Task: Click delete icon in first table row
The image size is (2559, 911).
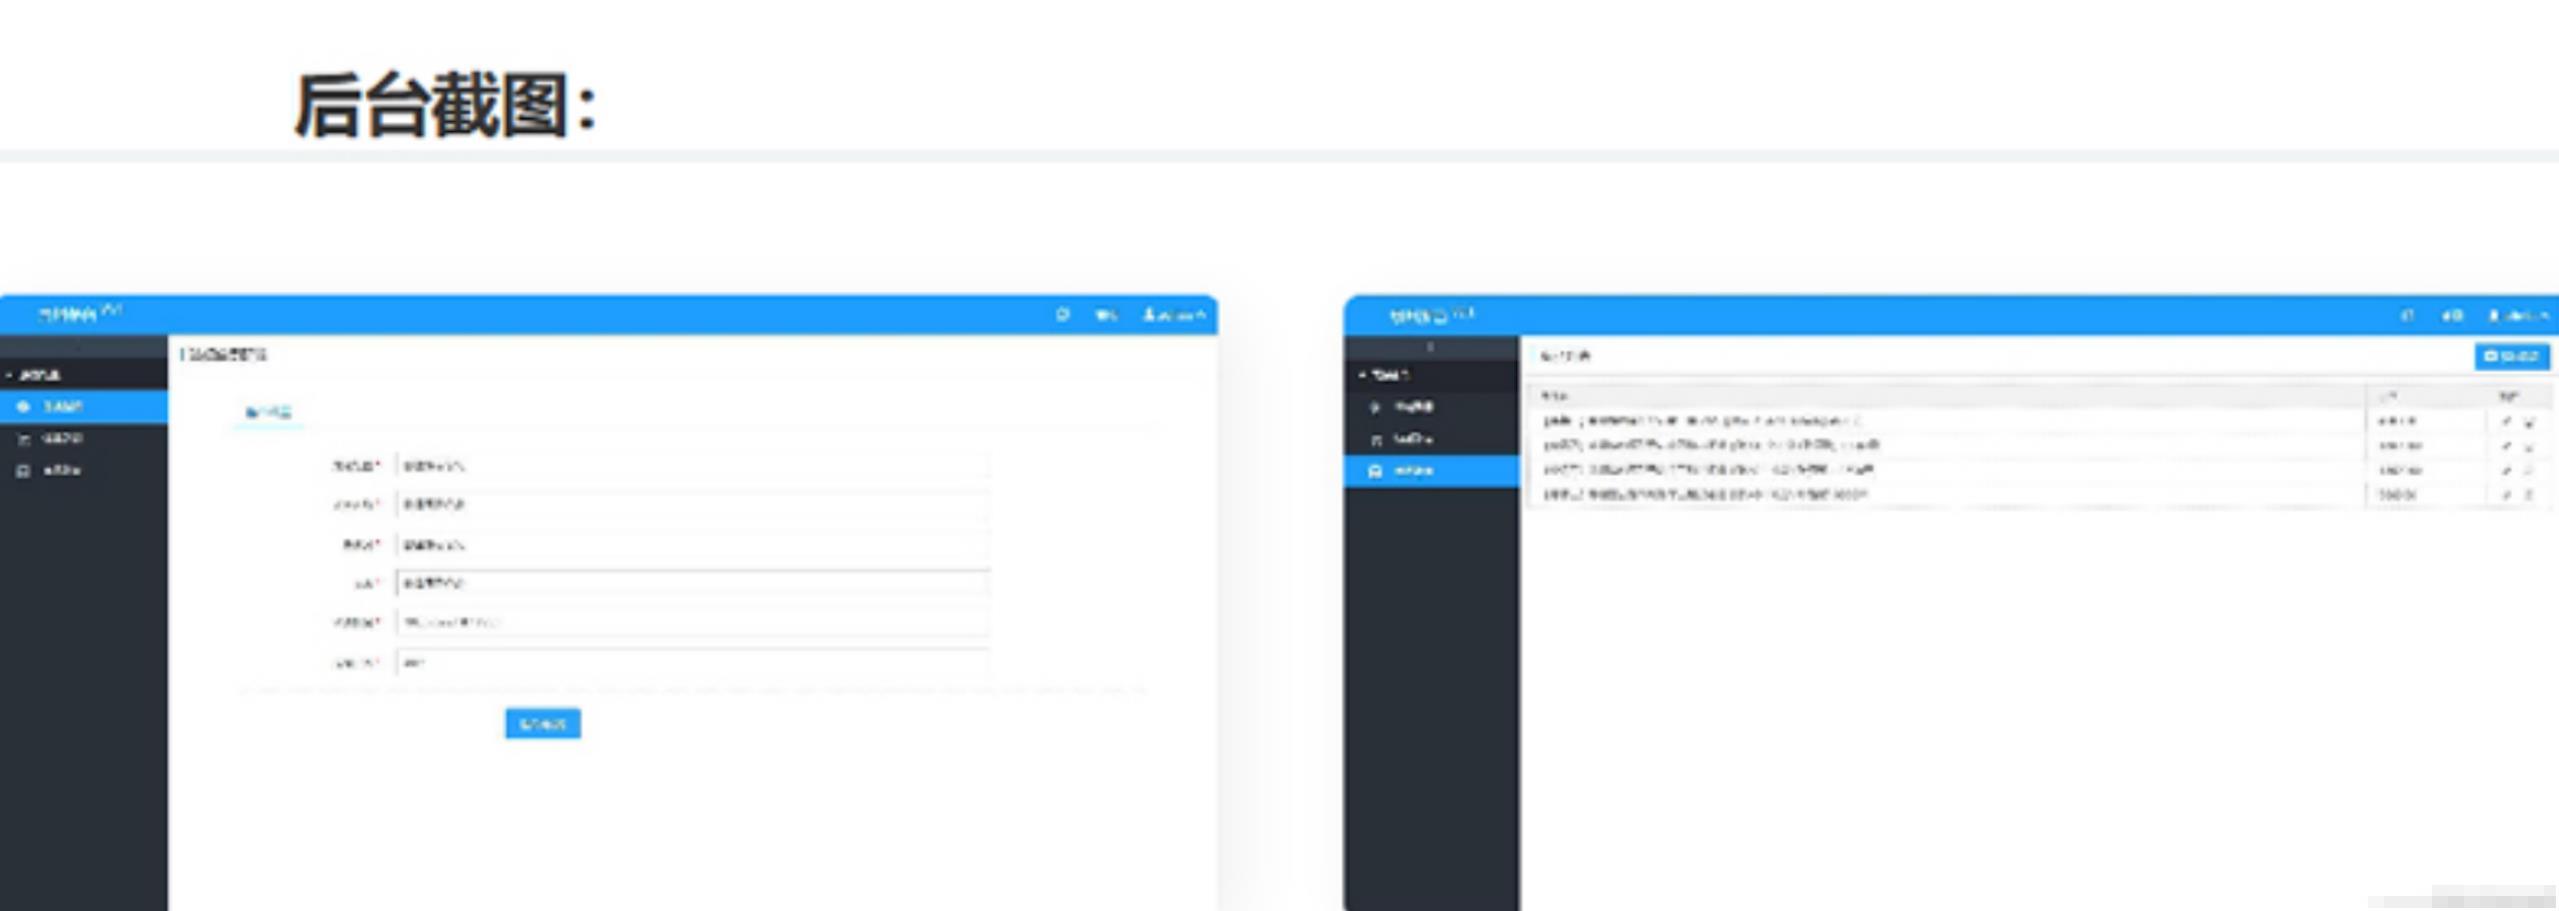Action: click(2529, 422)
